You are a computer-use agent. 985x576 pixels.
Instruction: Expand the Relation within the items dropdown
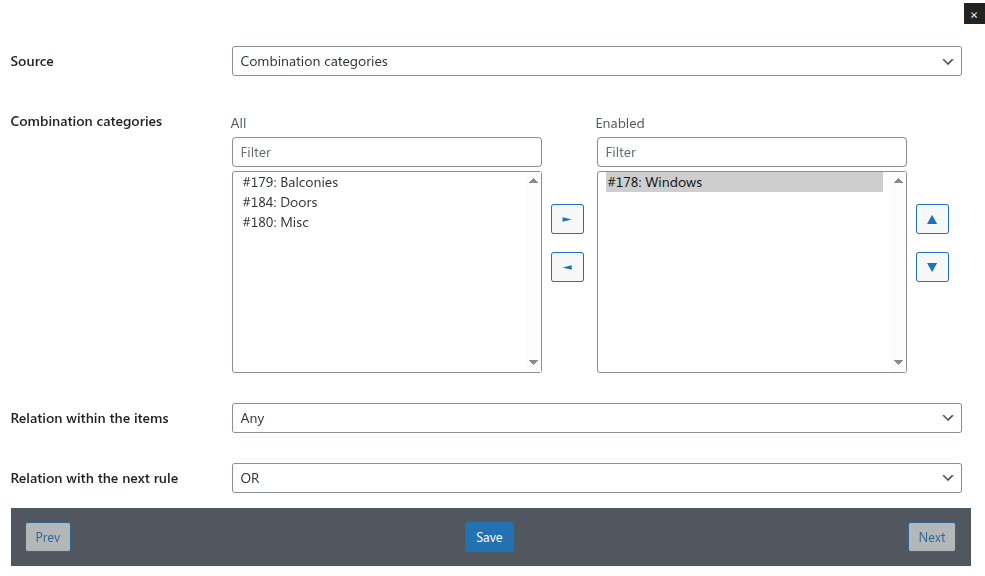(x=596, y=418)
